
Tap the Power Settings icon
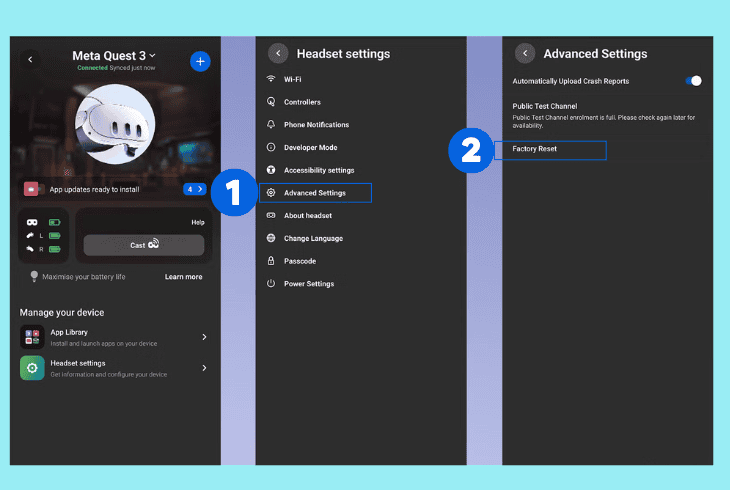[271, 283]
